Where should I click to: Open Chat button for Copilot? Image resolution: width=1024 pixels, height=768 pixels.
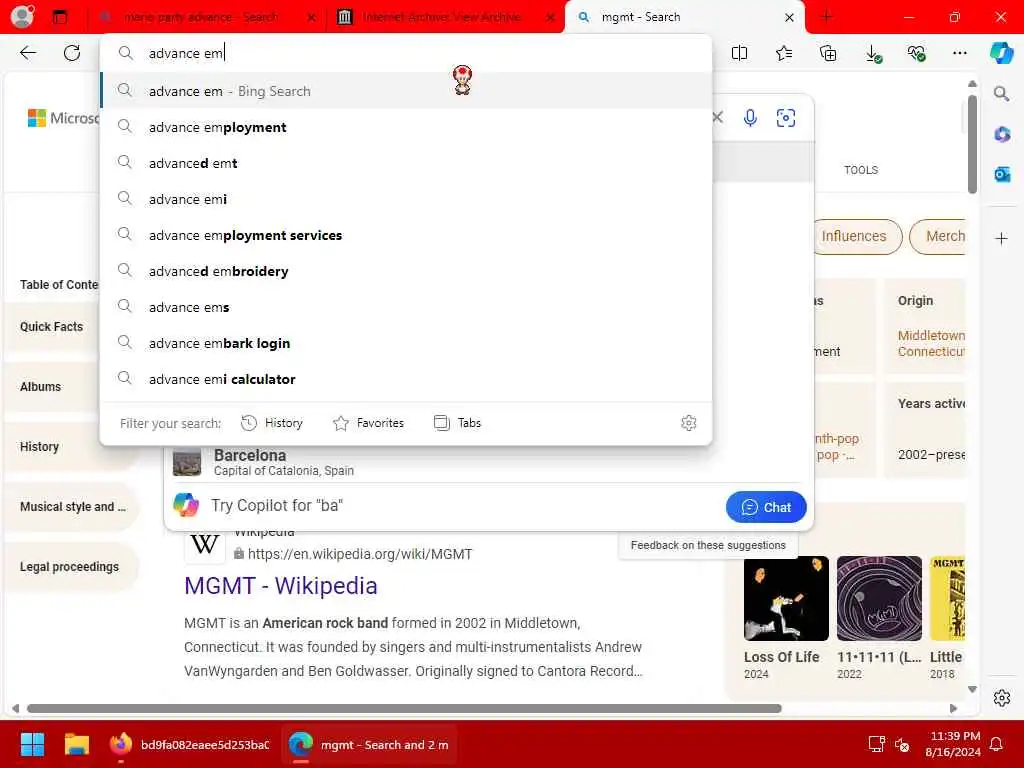[766, 507]
